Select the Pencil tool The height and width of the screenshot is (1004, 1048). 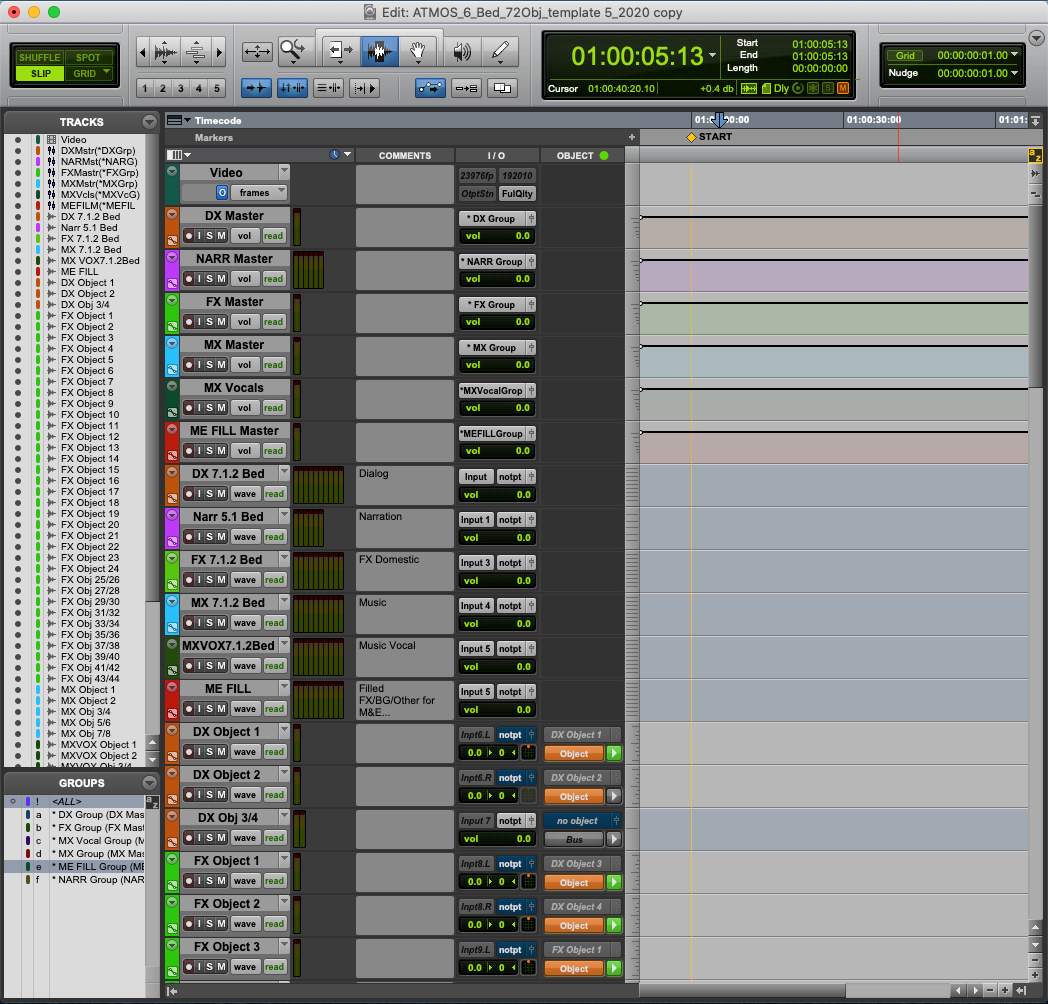500,52
